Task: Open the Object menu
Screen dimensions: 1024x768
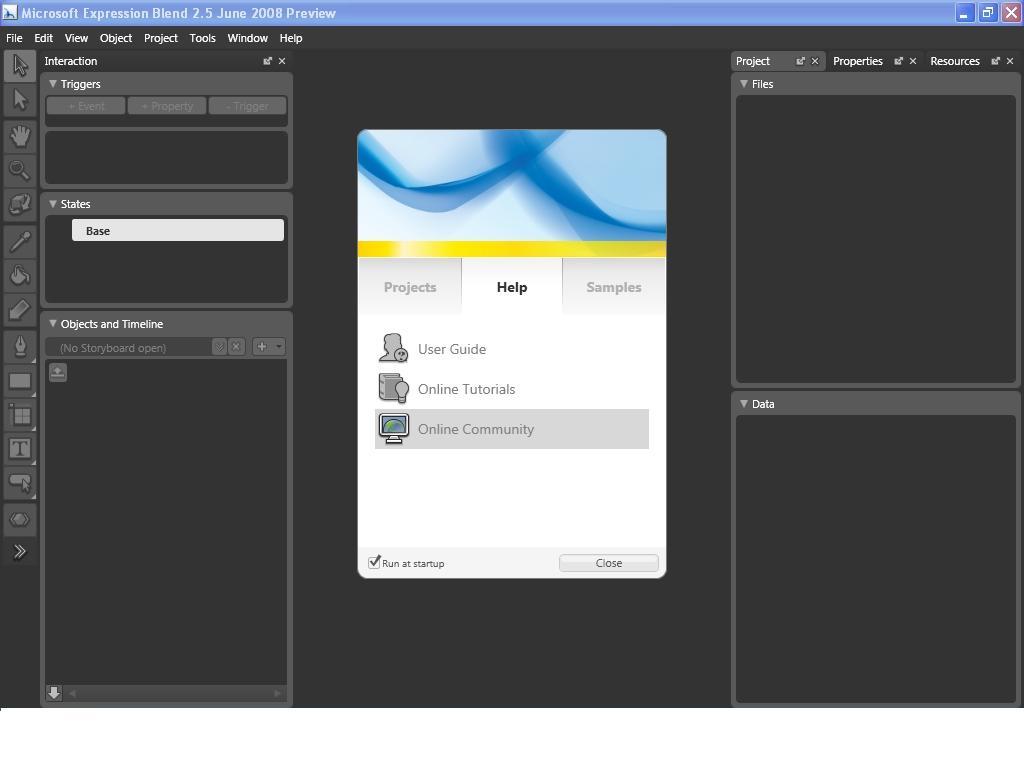Action: (x=116, y=38)
